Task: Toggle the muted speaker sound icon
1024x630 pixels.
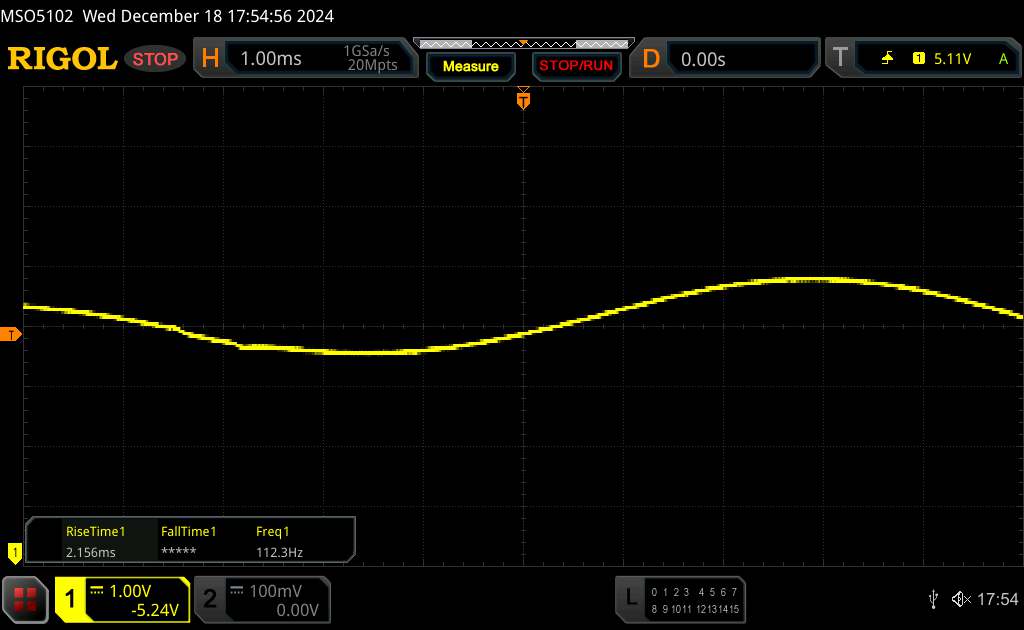Action: (x=961, y=599)
